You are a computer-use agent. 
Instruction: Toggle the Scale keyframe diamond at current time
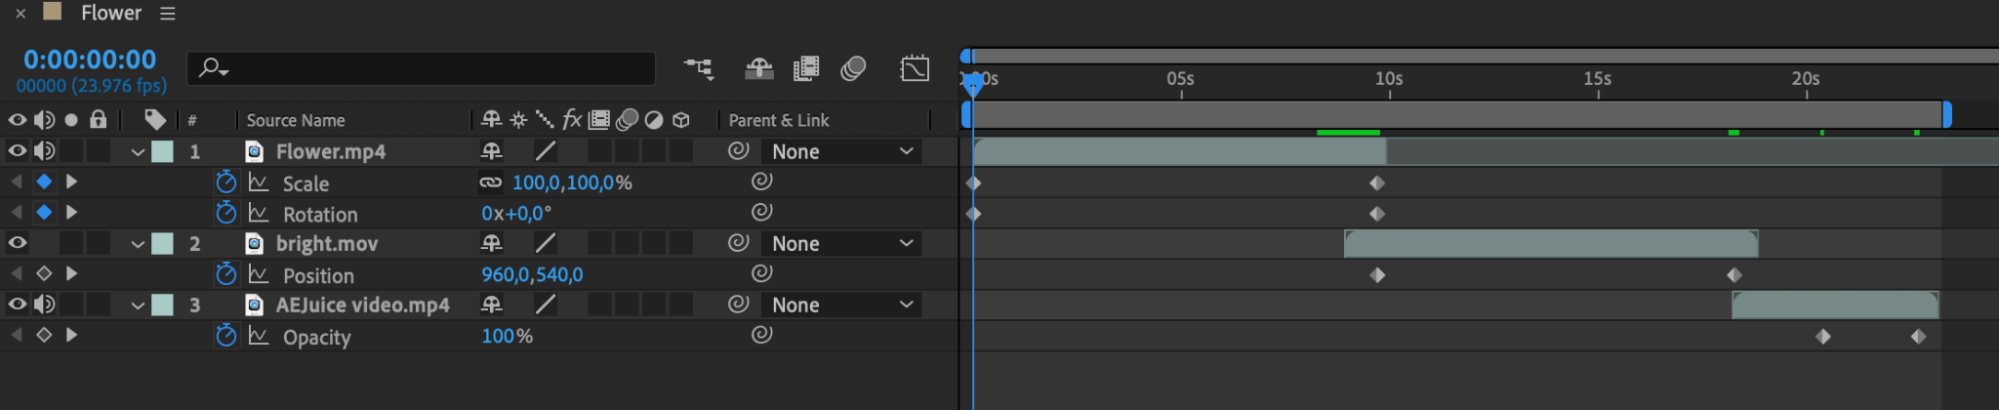(44, 182)
